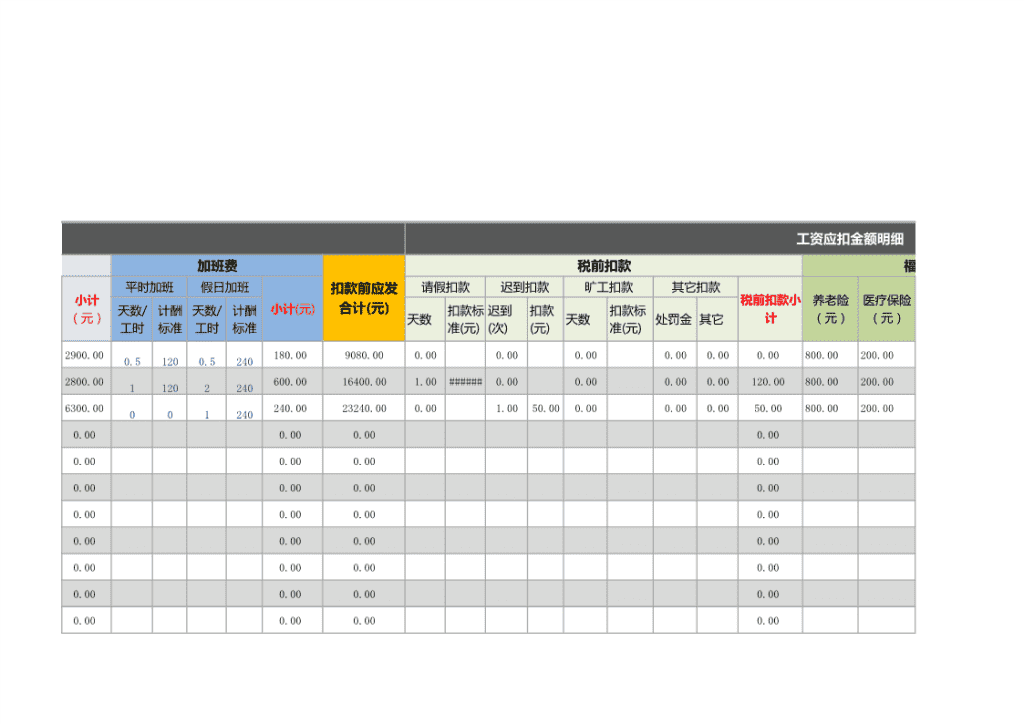This screenshot has width=1024, height=724.
Task: Select the 600.00 overtime subtotal cell
Action: (293, 382)
